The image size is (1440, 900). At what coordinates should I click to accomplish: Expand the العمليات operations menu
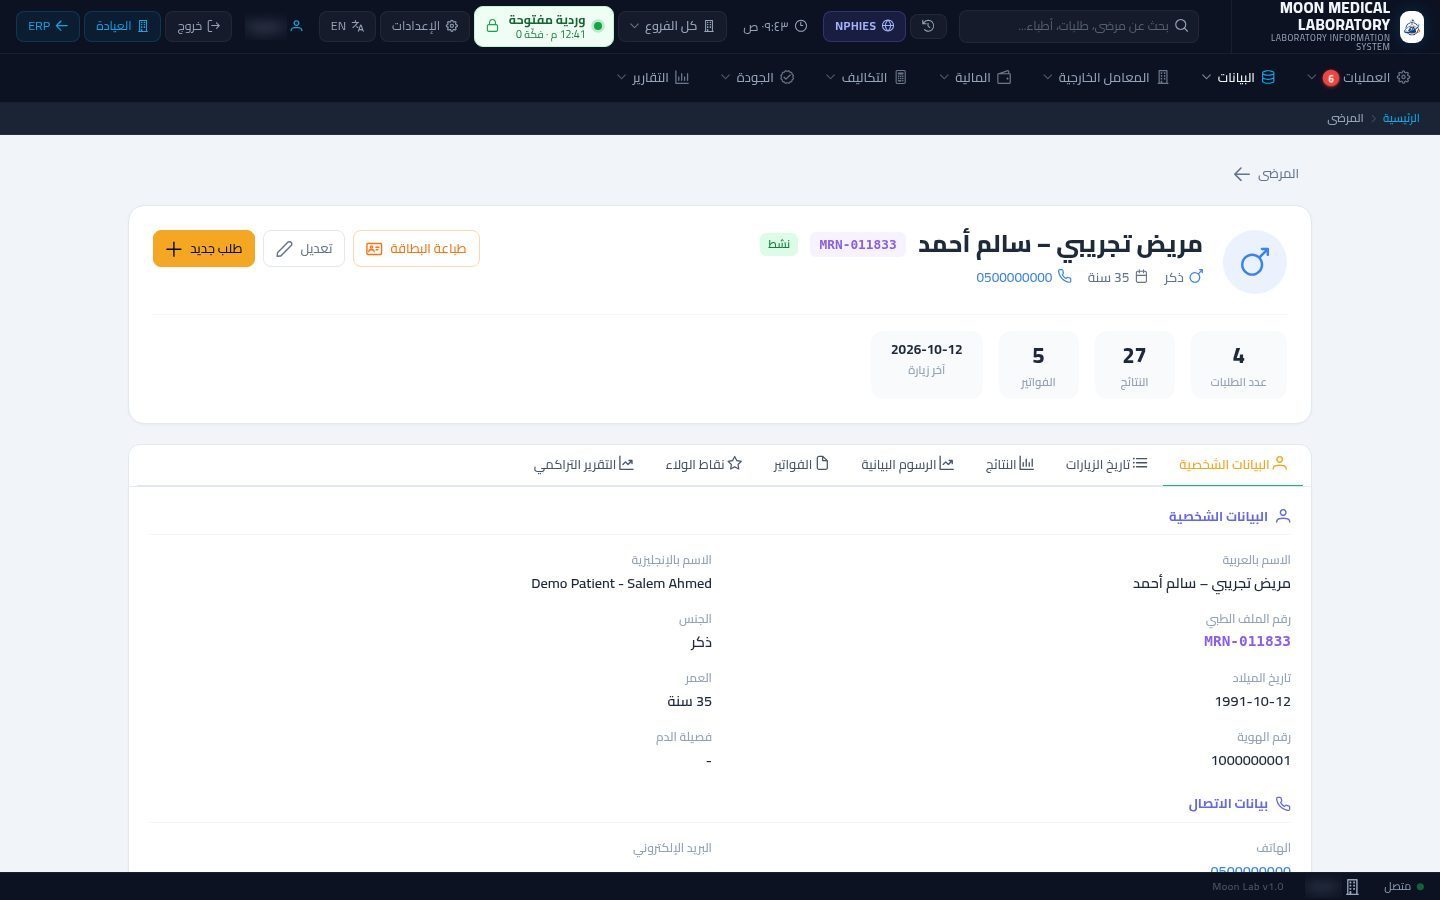point(1358,77)
